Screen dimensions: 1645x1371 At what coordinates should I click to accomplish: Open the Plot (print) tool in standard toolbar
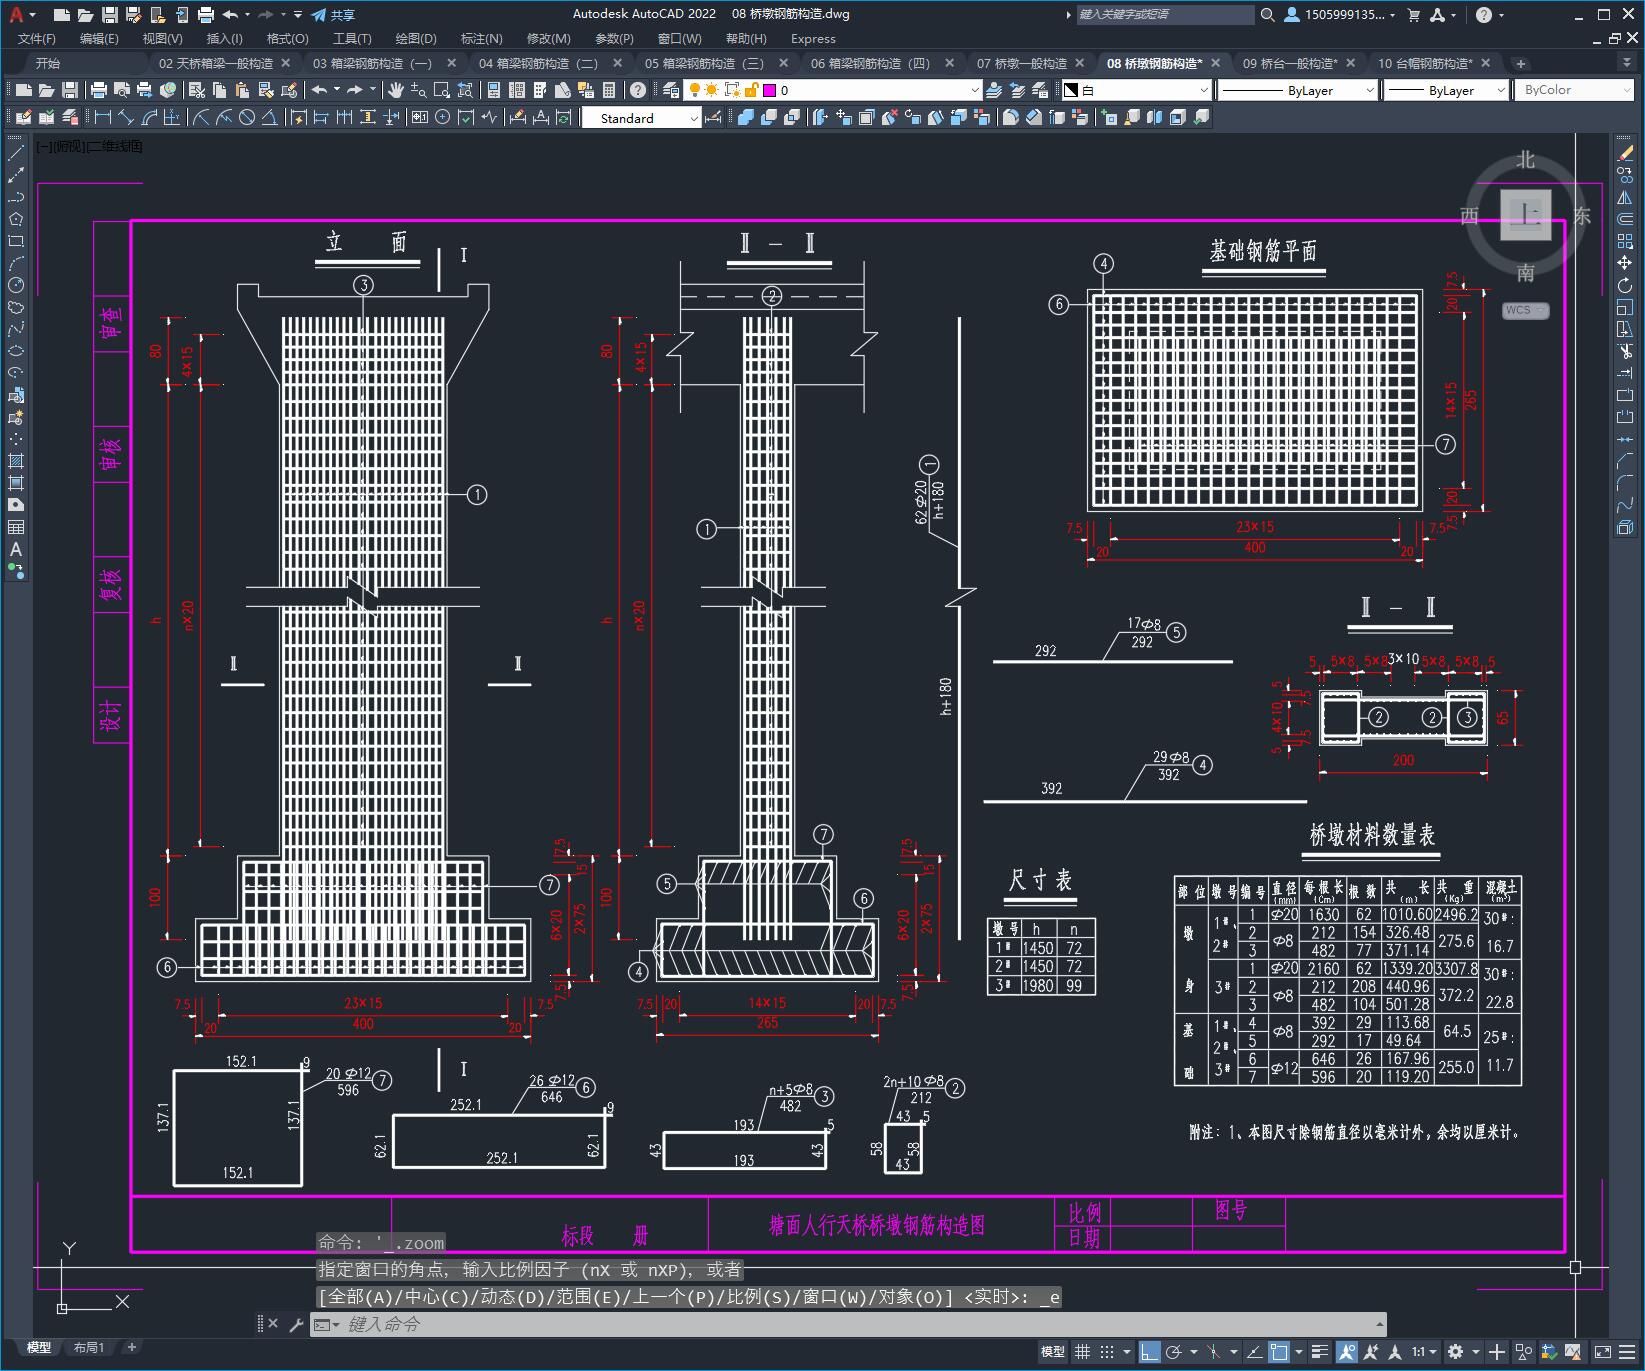[99, 90]
